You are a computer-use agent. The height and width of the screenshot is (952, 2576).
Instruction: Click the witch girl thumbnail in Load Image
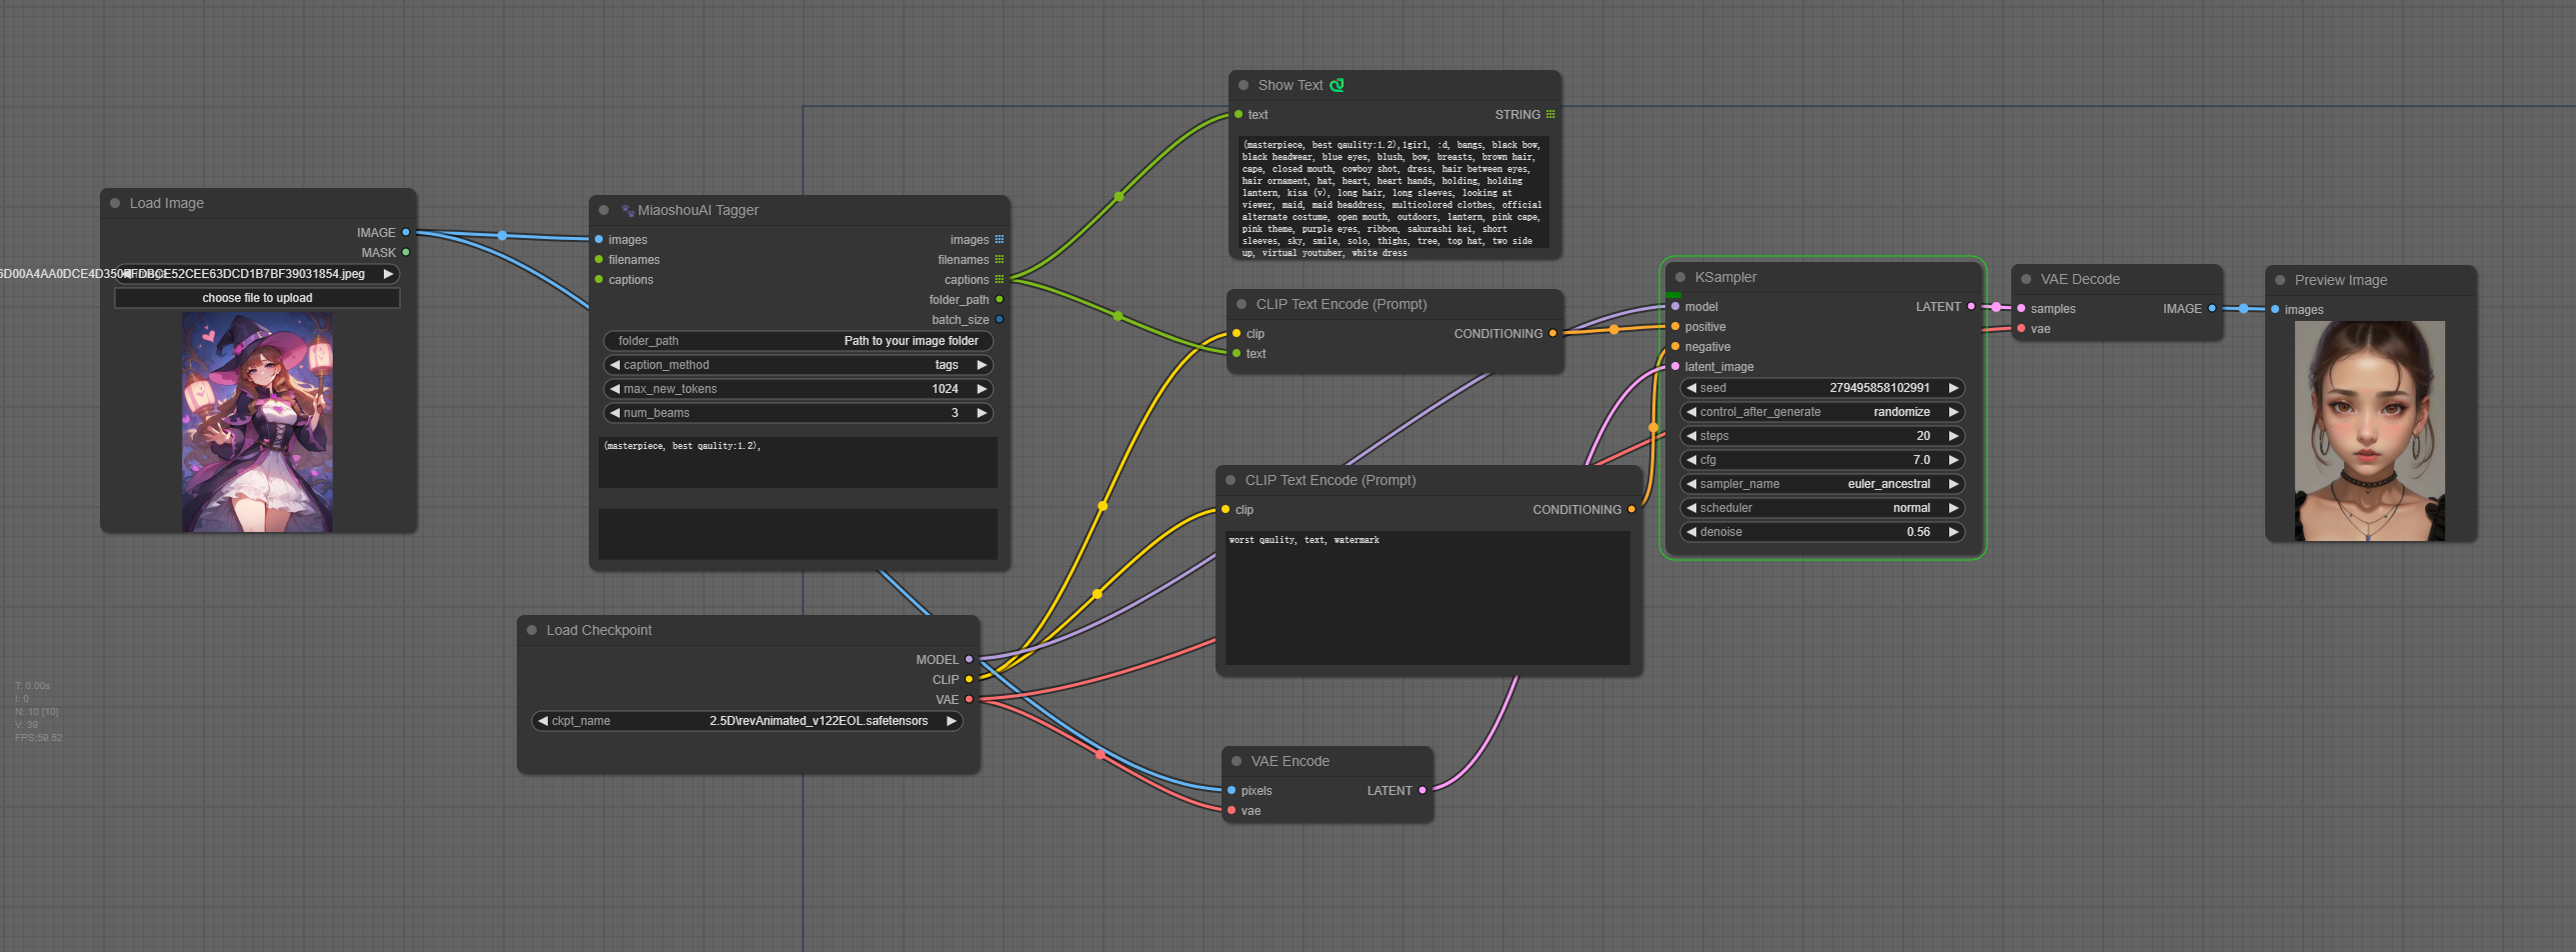[257, 422]
